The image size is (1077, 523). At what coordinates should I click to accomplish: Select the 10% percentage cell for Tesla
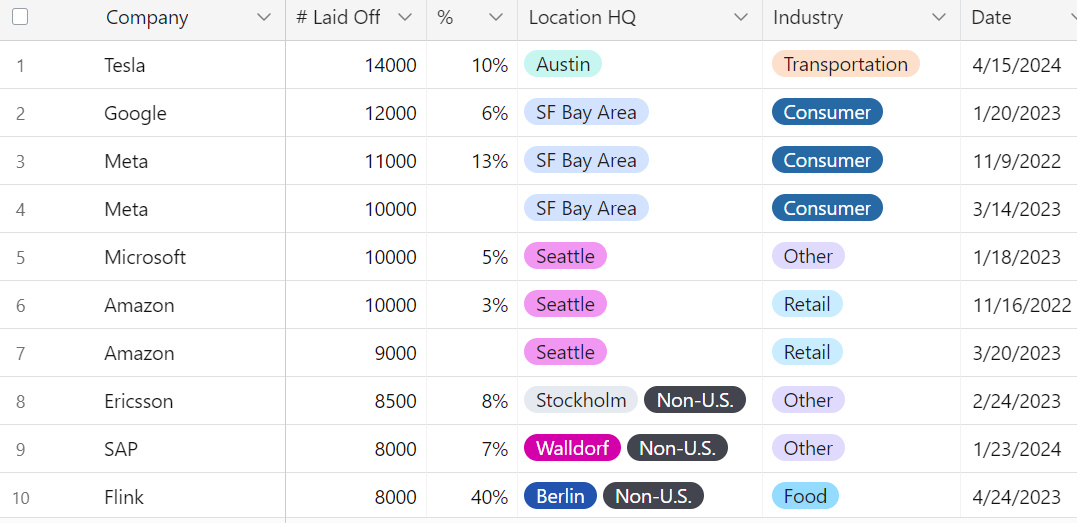(x=490, y=65)
